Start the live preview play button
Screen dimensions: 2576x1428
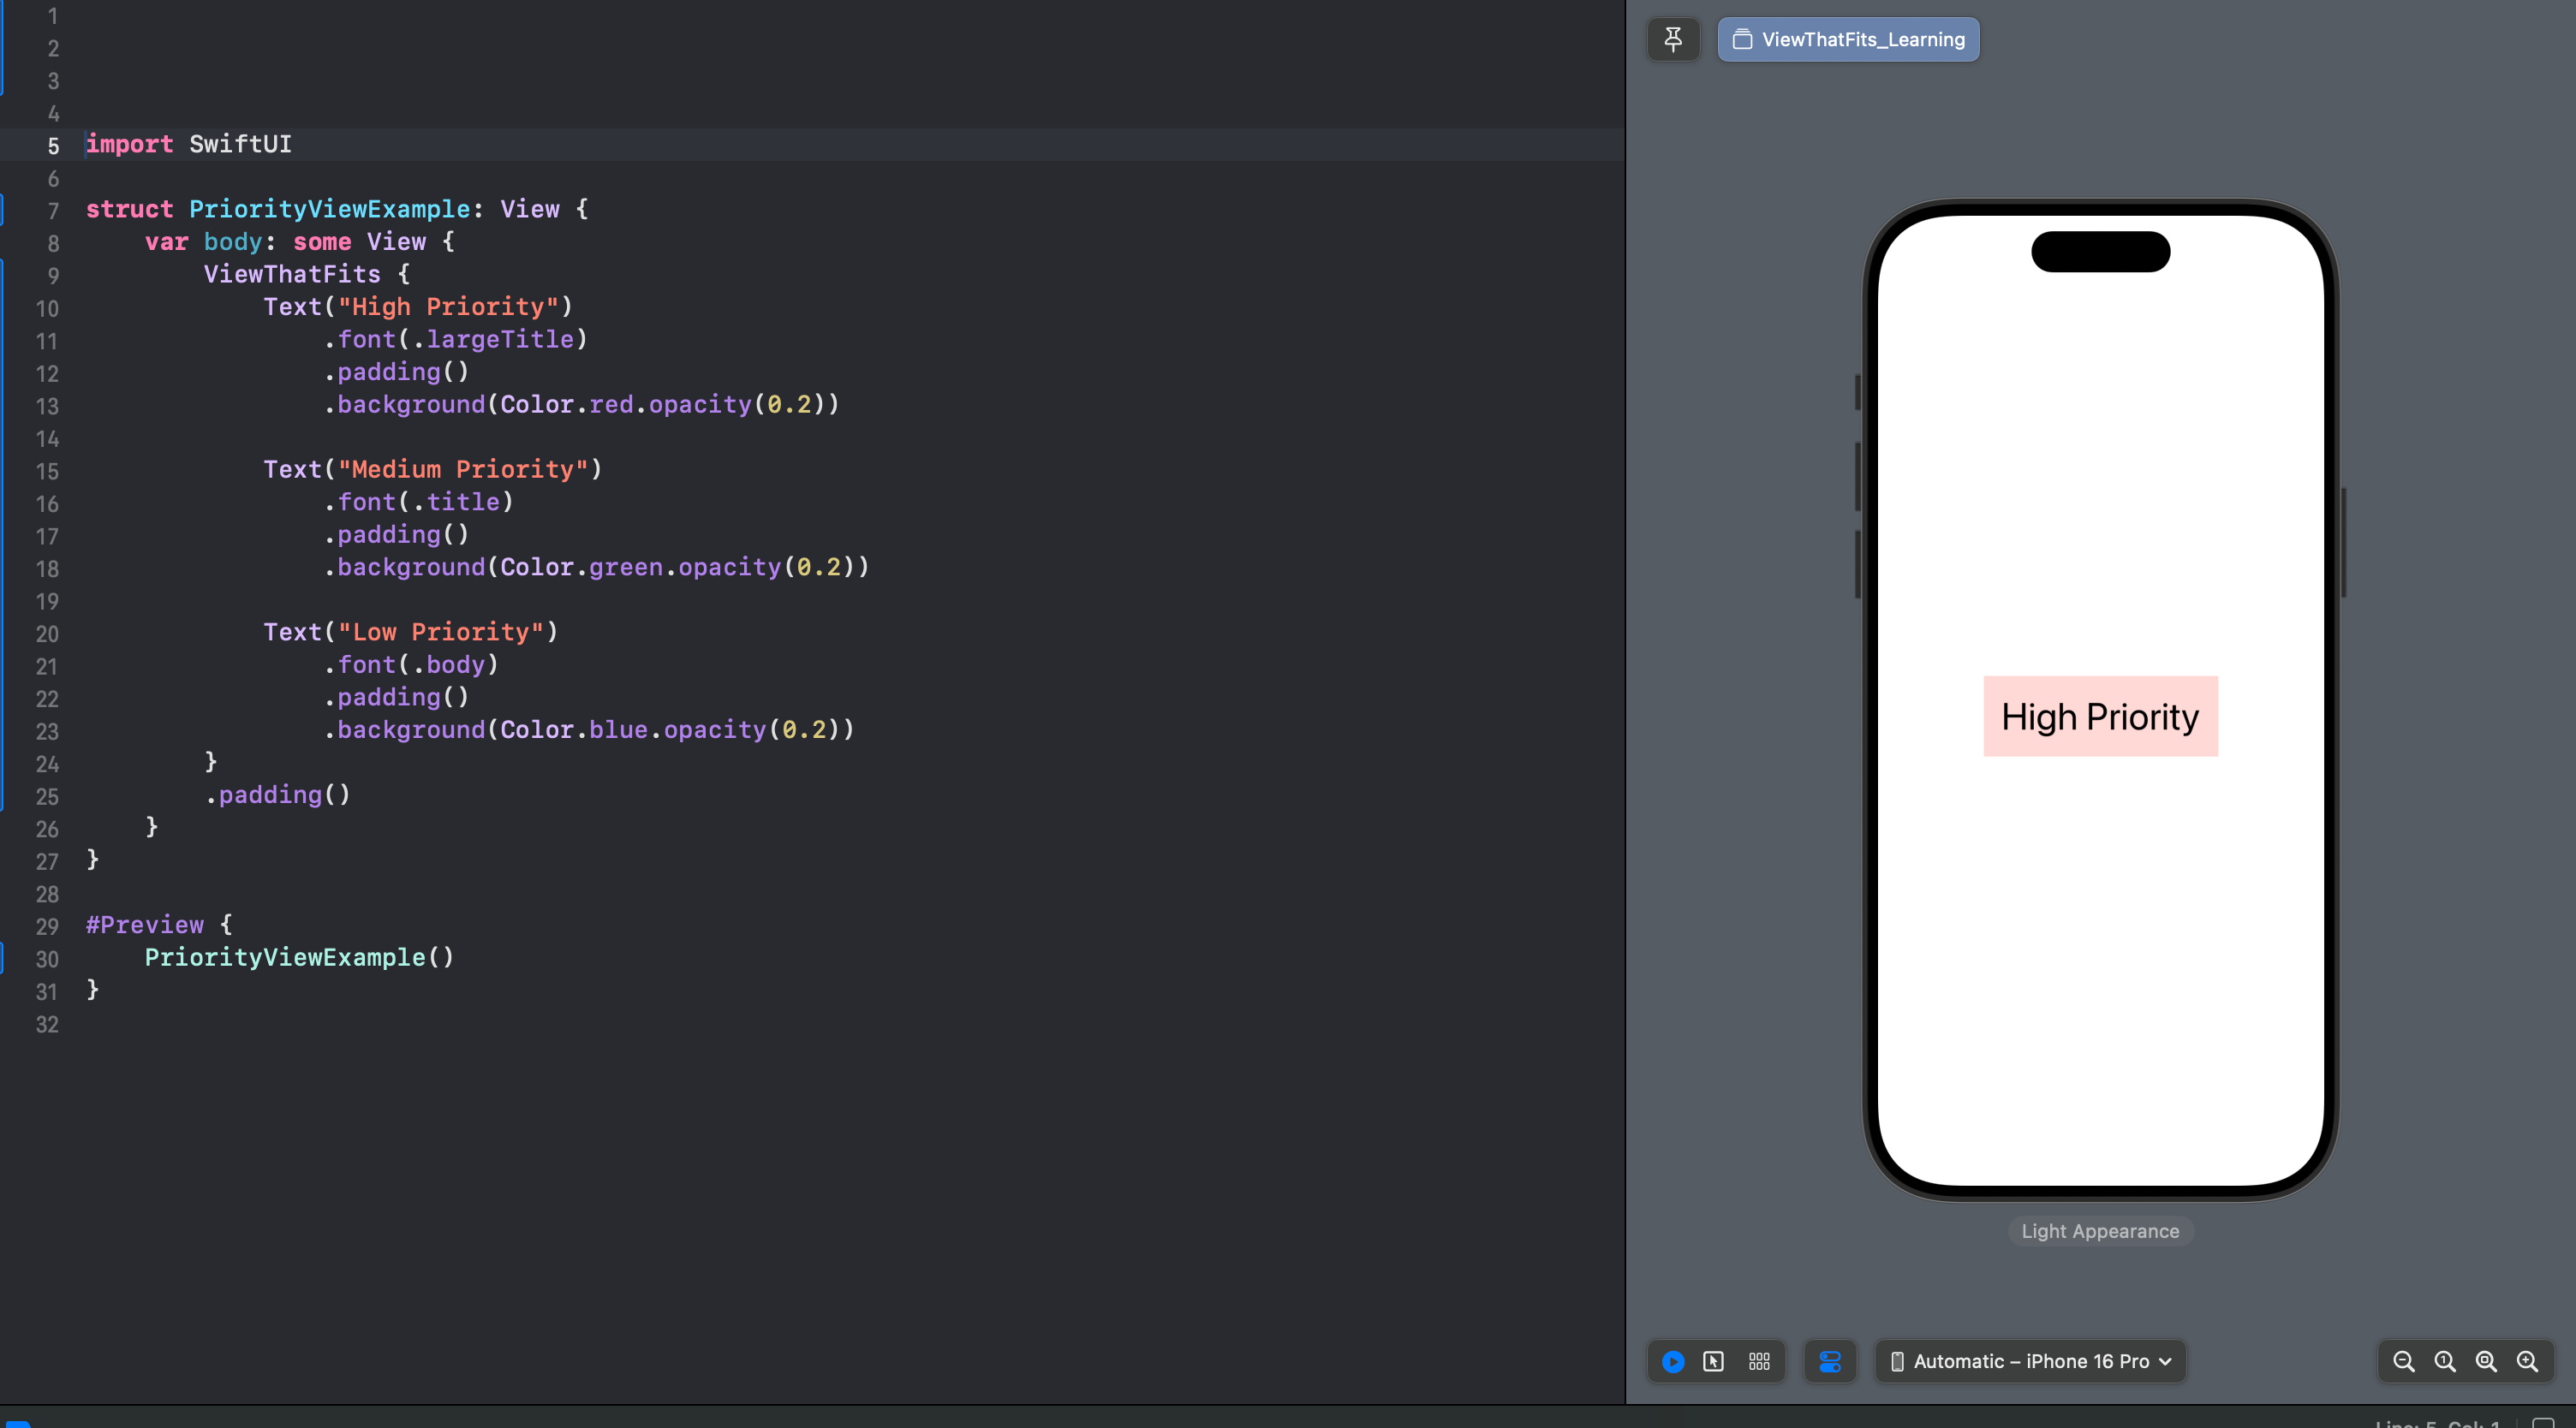click(1673, 1361)
